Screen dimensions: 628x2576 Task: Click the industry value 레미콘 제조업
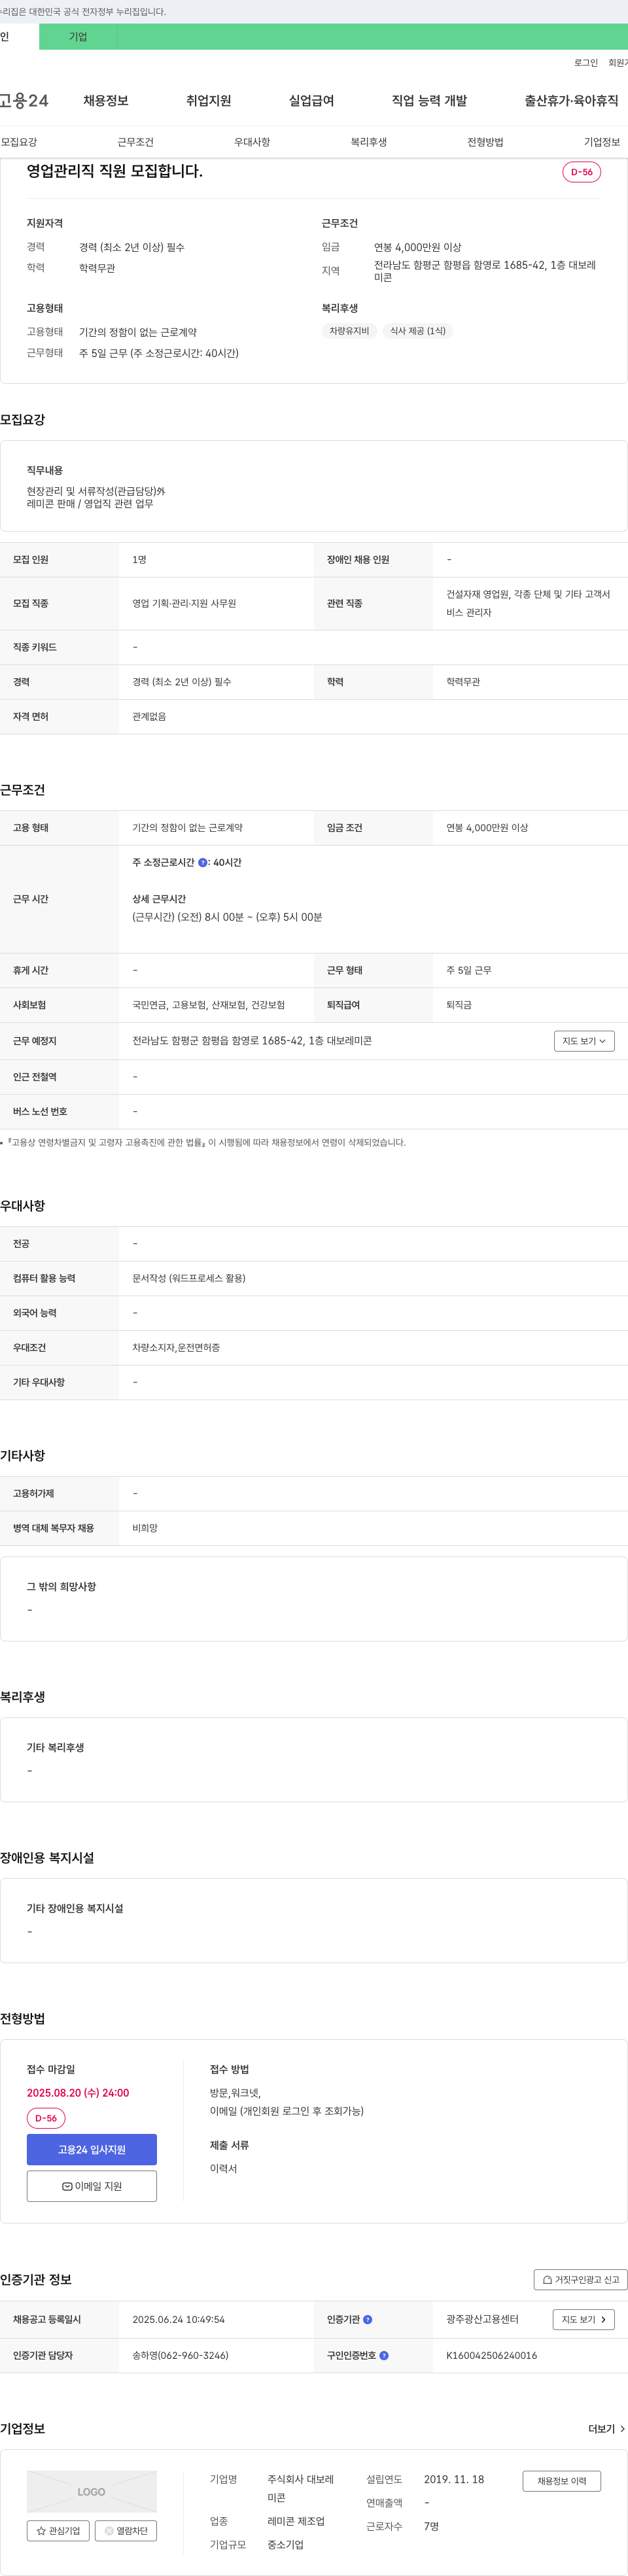click(x=296, y=2521)
